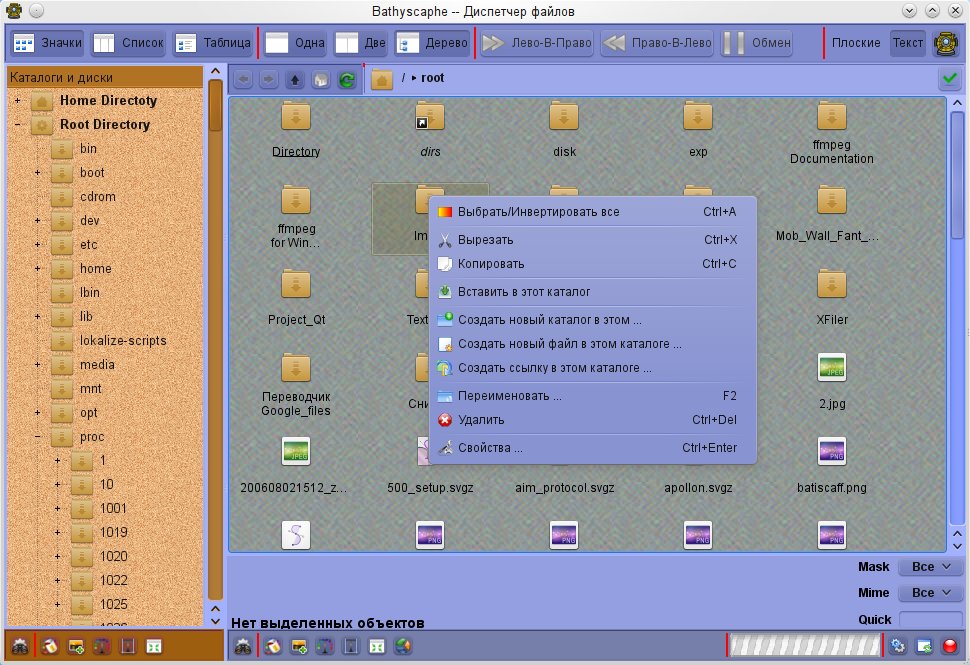Click the green refresh icon

[347, 79]
